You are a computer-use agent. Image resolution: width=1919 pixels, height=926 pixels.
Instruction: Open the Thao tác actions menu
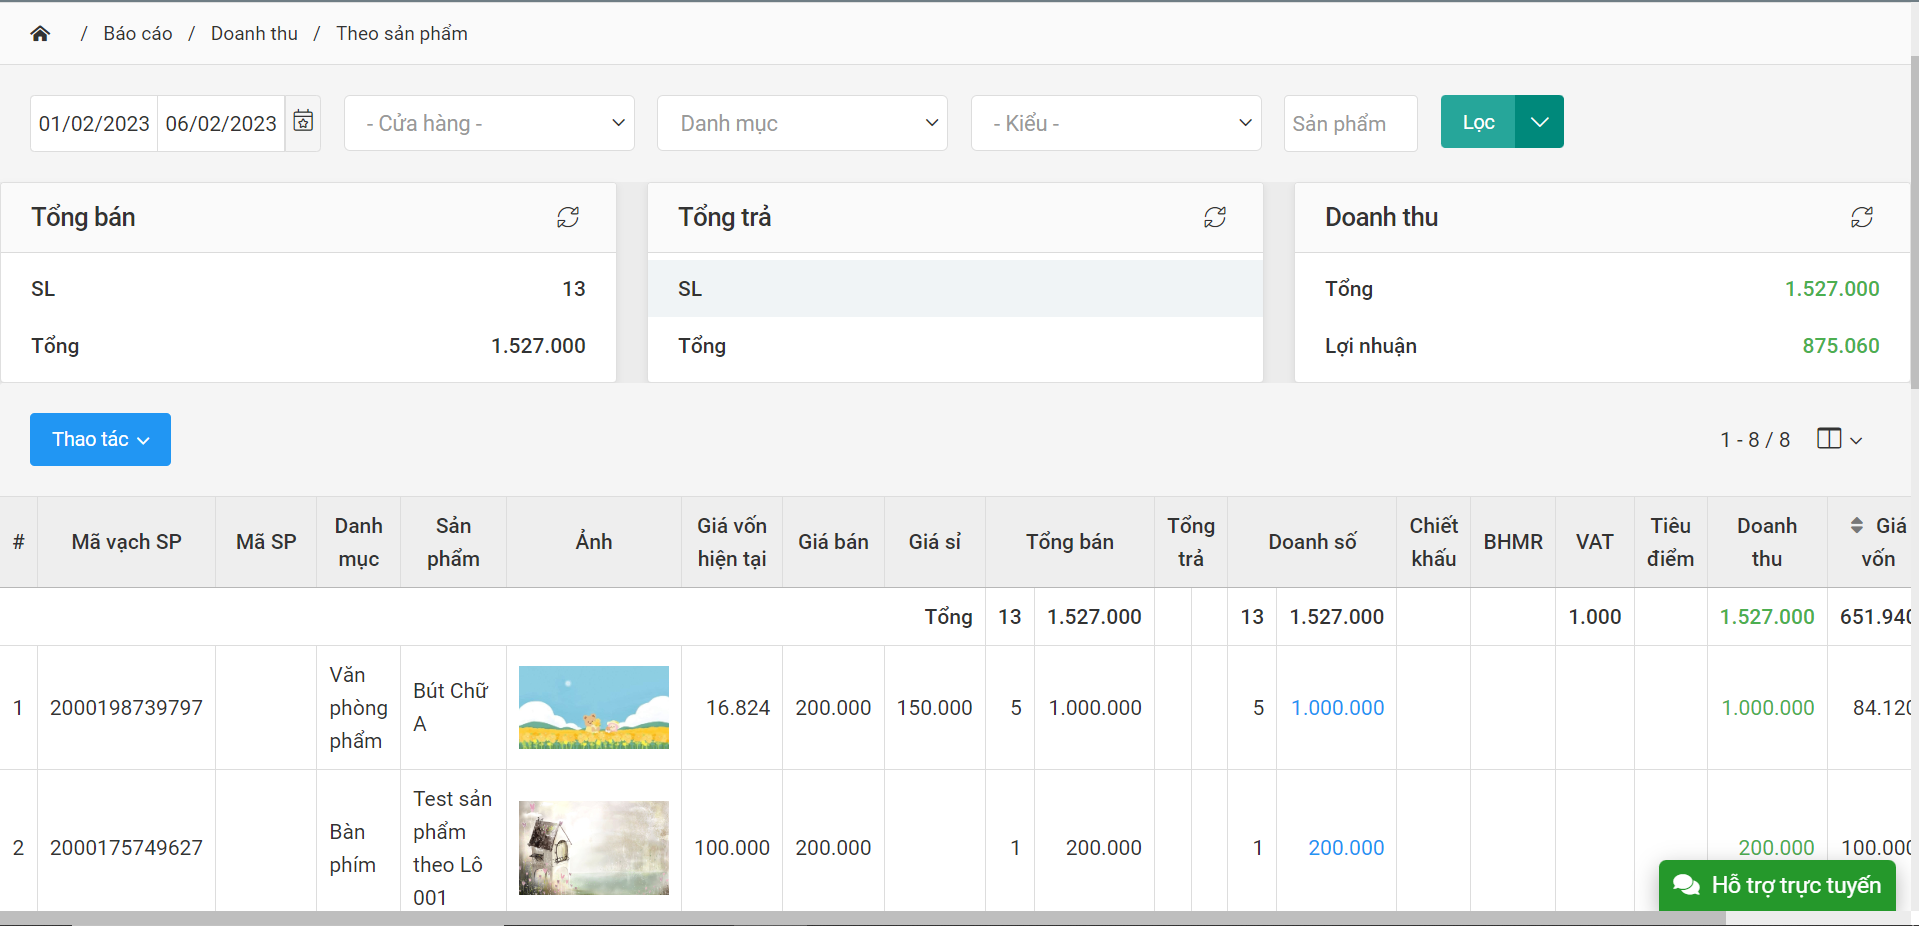(x=100, y=440)
